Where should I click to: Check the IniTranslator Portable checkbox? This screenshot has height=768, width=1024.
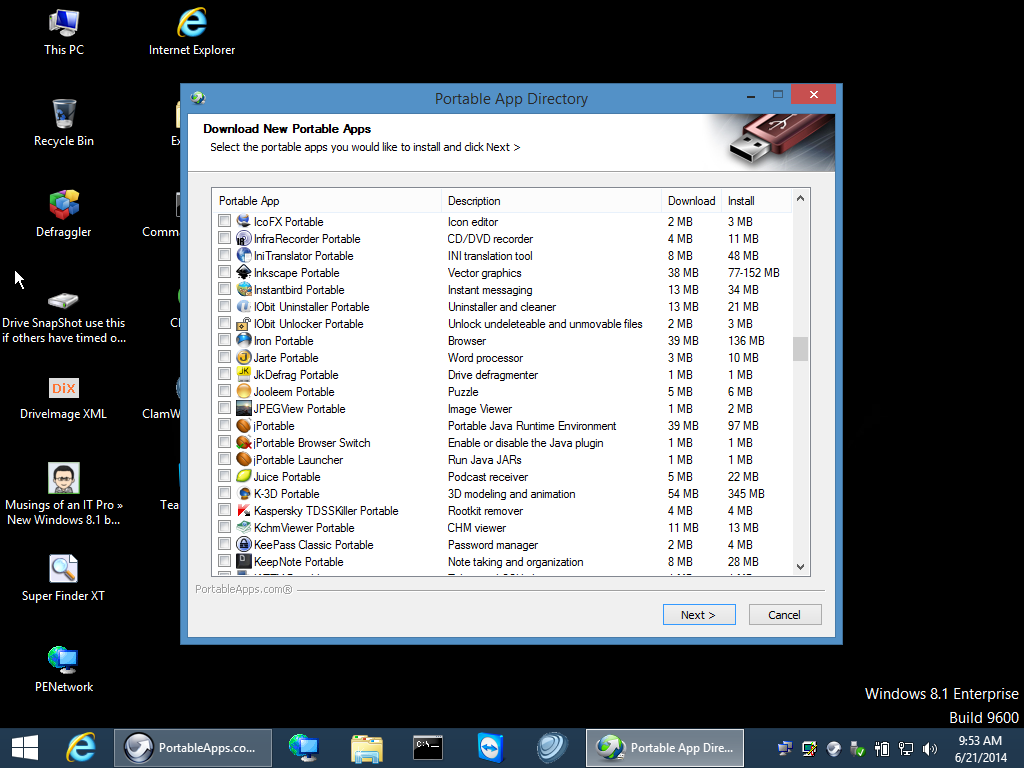tap(225, 255)
